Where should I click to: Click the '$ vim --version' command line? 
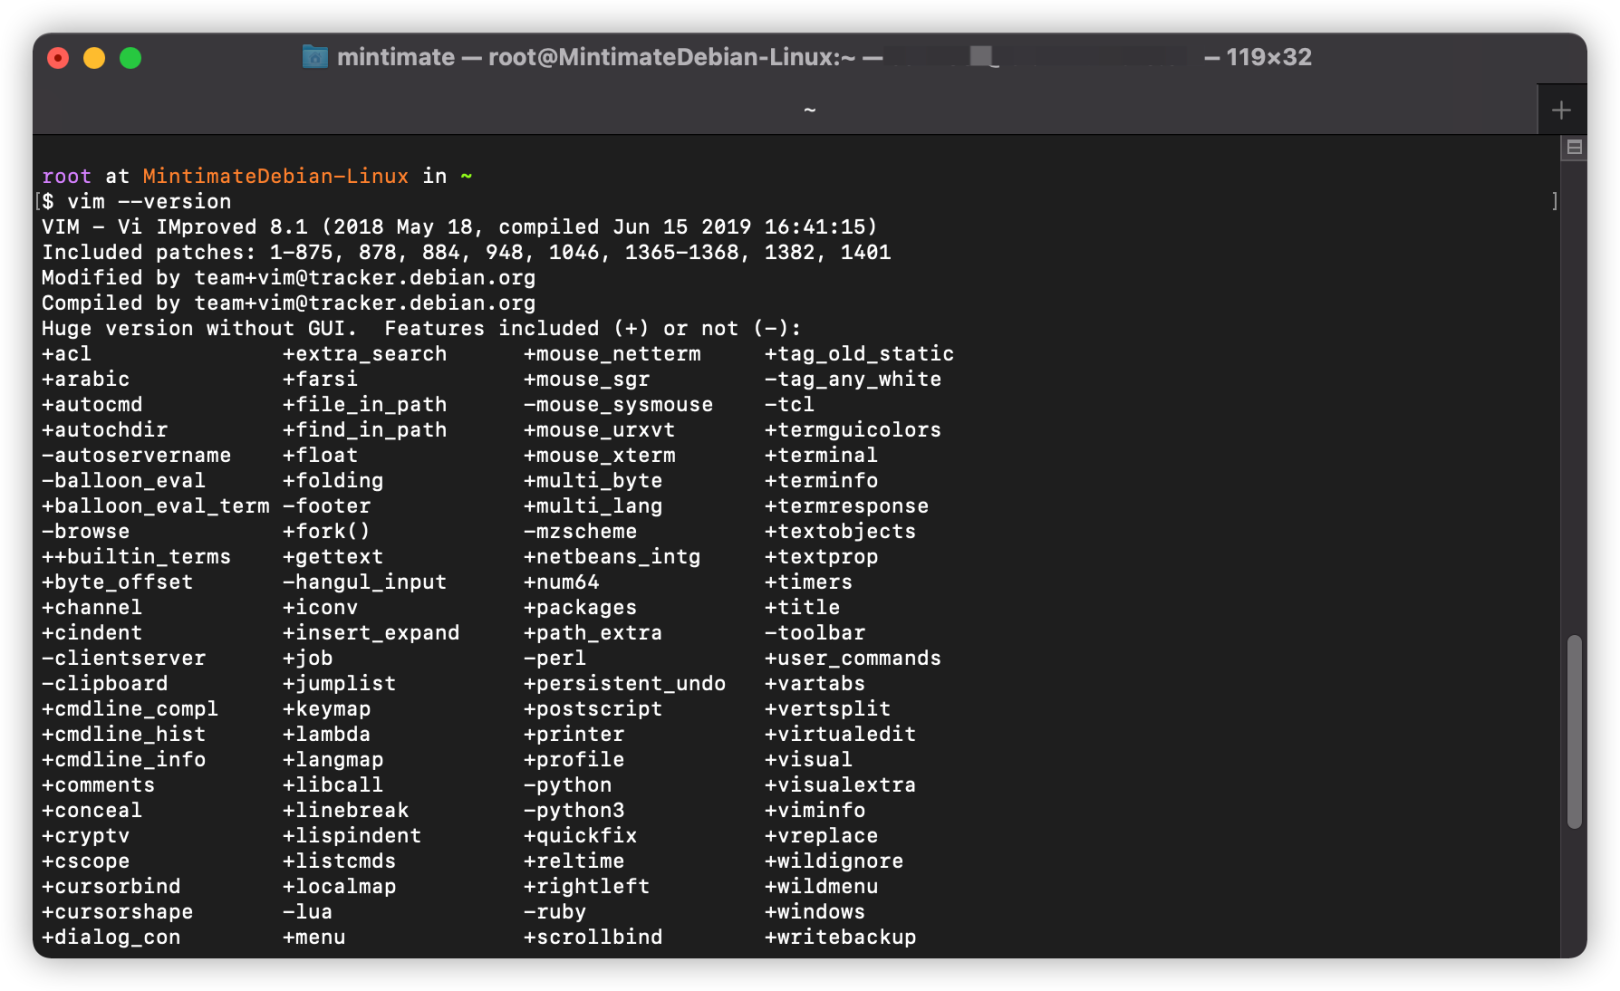pyautogui.click(x=136, y=201)
